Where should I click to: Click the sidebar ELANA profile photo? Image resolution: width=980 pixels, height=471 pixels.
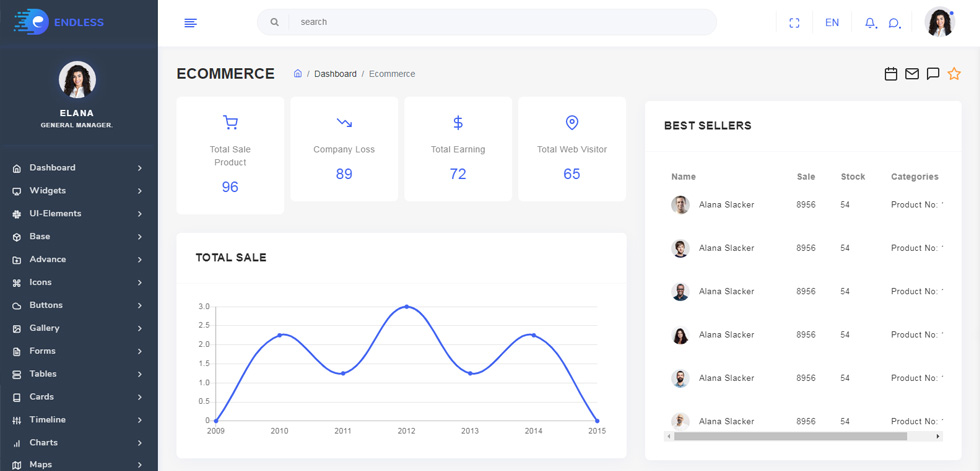point(77,79)
